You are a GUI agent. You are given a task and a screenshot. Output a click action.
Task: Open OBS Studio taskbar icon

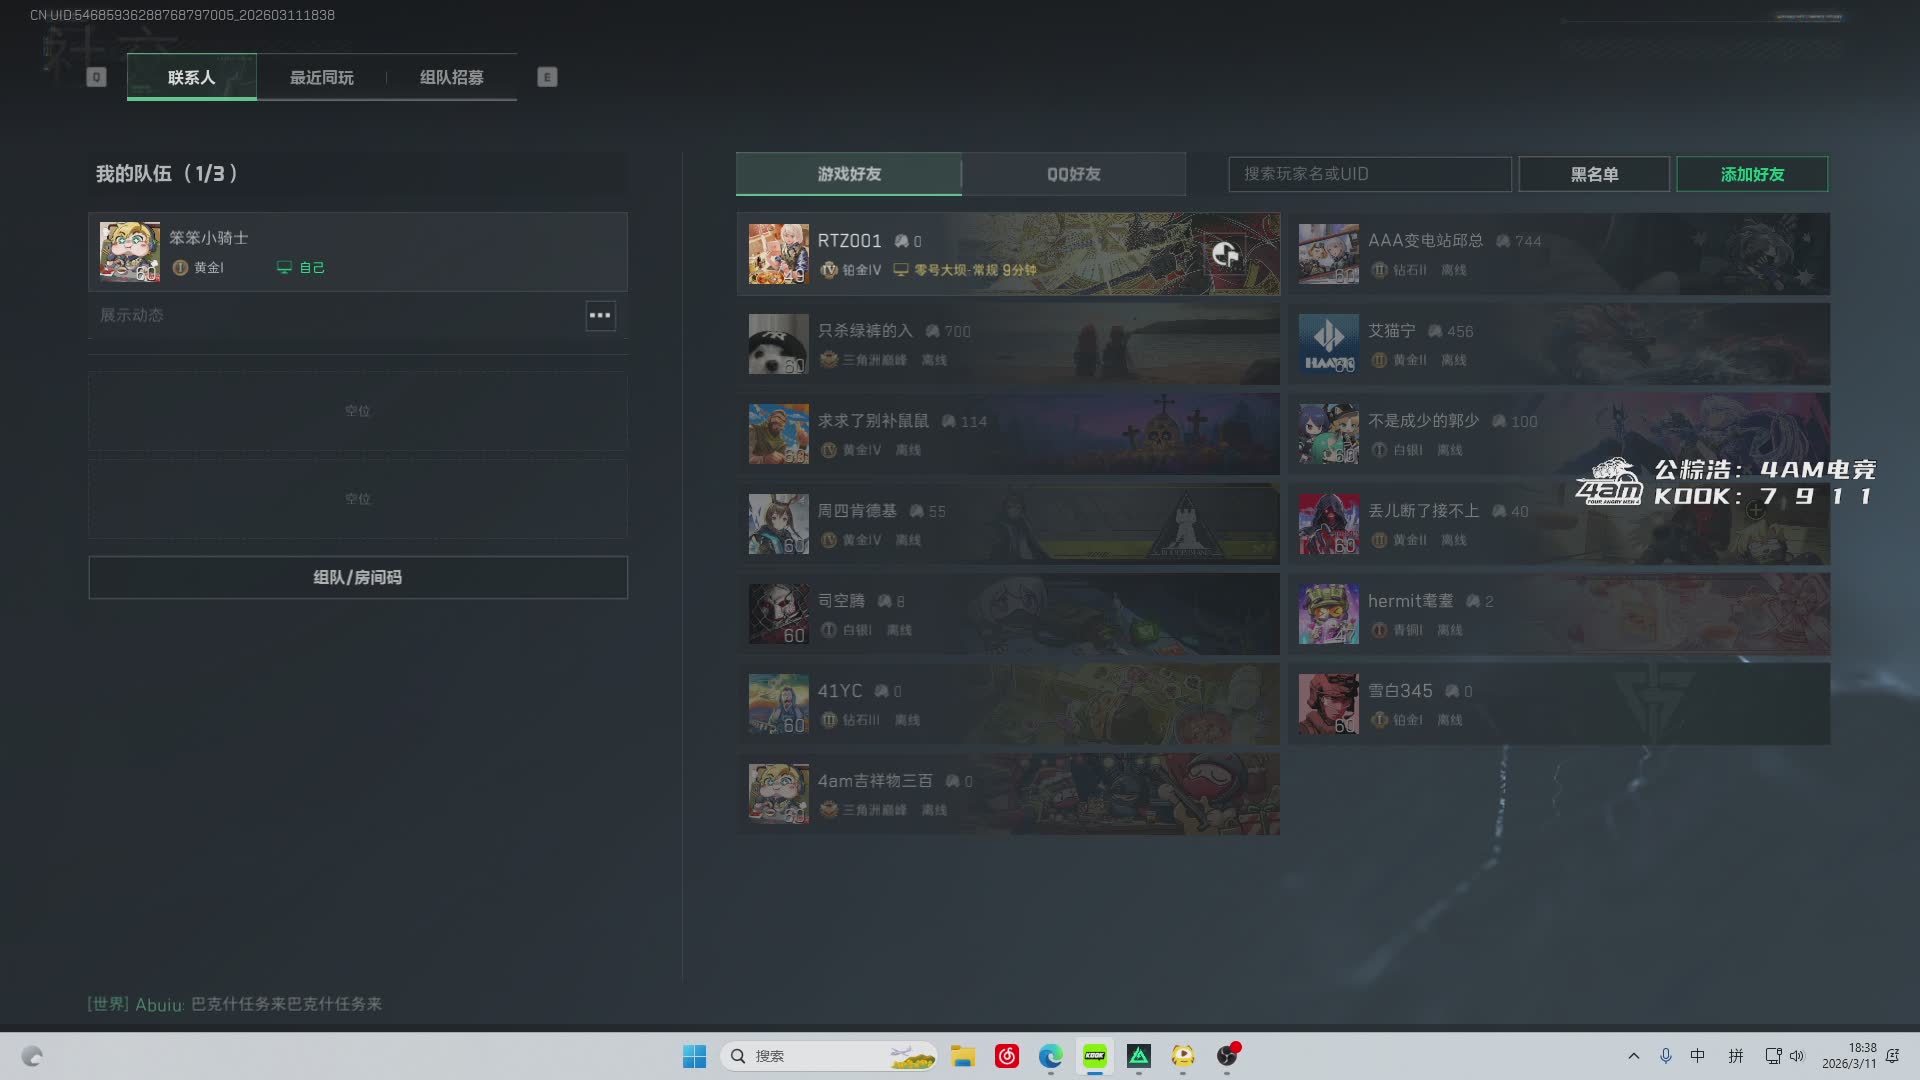pyautogui.click(x=1227, y=1056)
